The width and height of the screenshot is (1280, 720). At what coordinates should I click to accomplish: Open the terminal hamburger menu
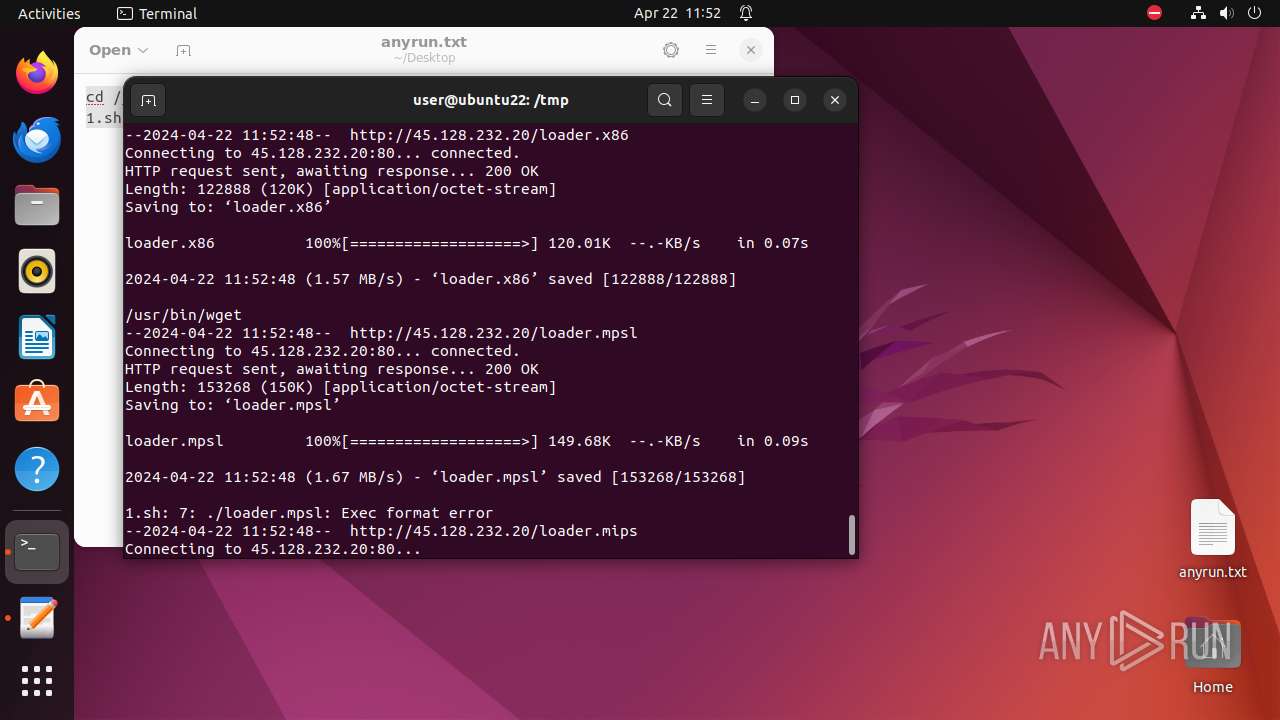707,100
